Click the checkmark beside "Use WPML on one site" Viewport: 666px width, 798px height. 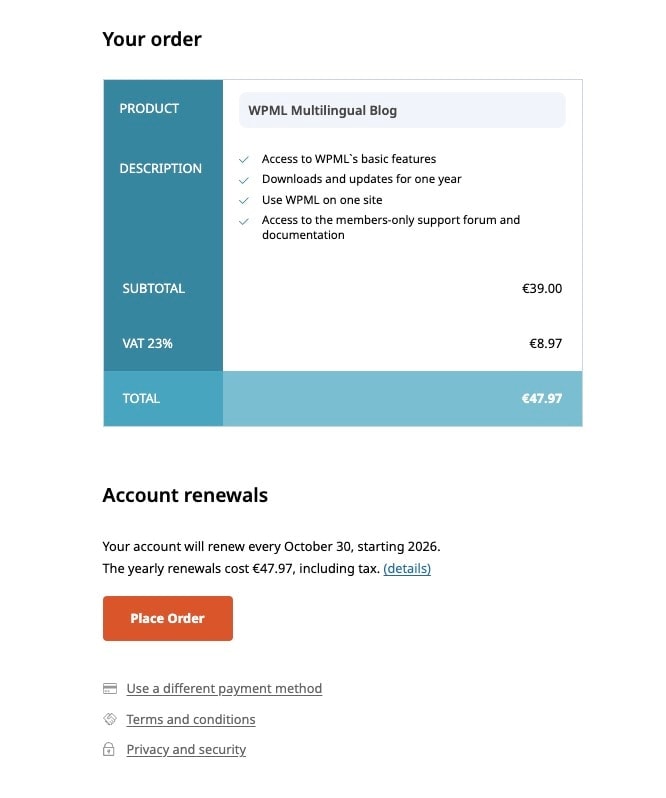point(244,201)
